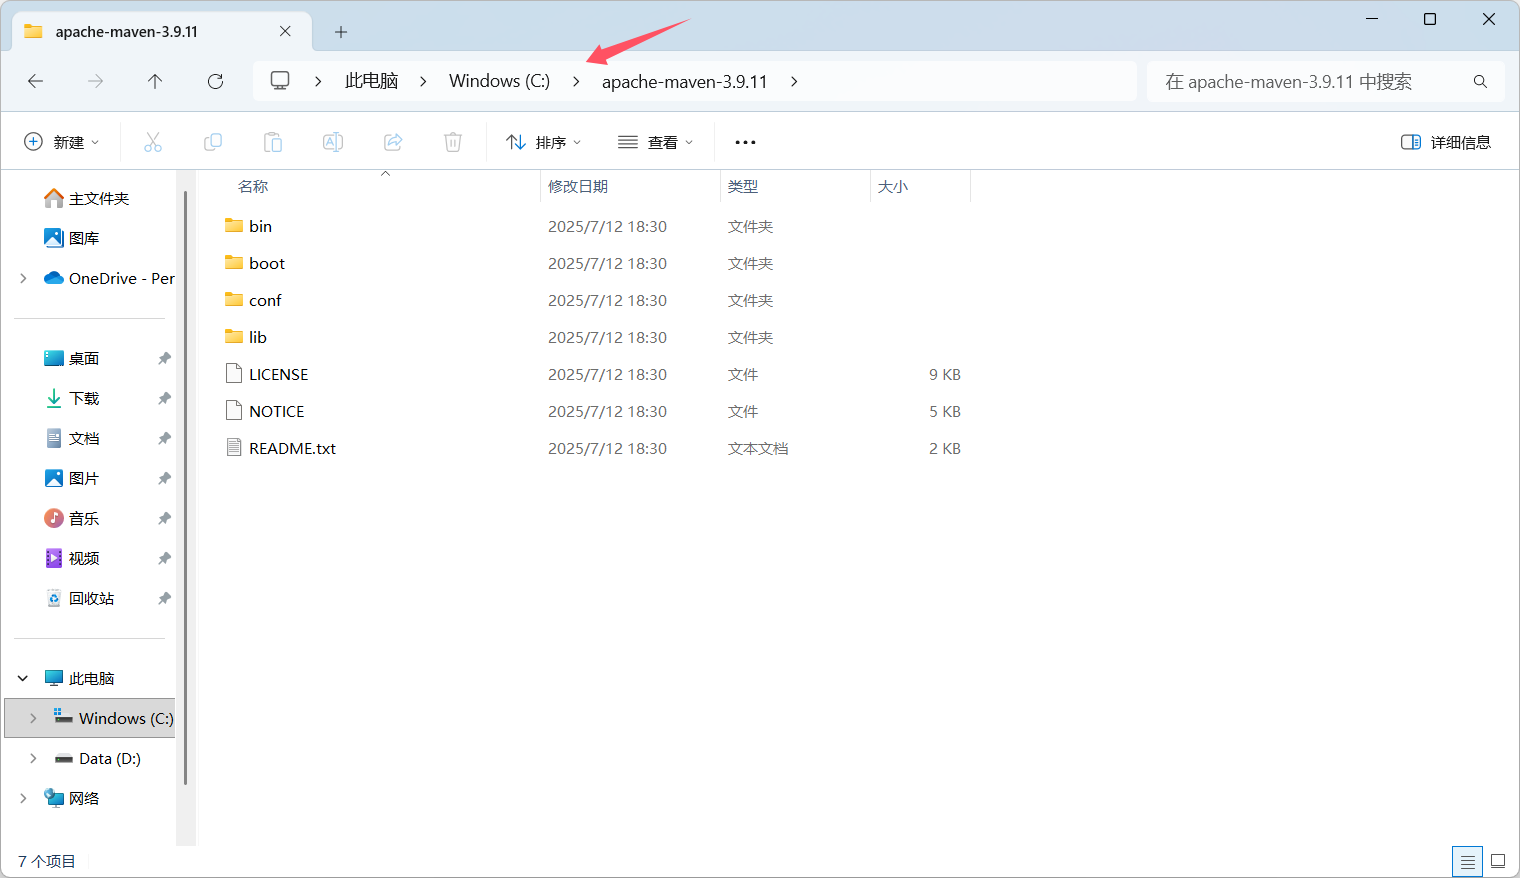Switch to details list view in status bar
Image resolution: width=1520 pixels, height=878 pixels.
click(1467, 861)
